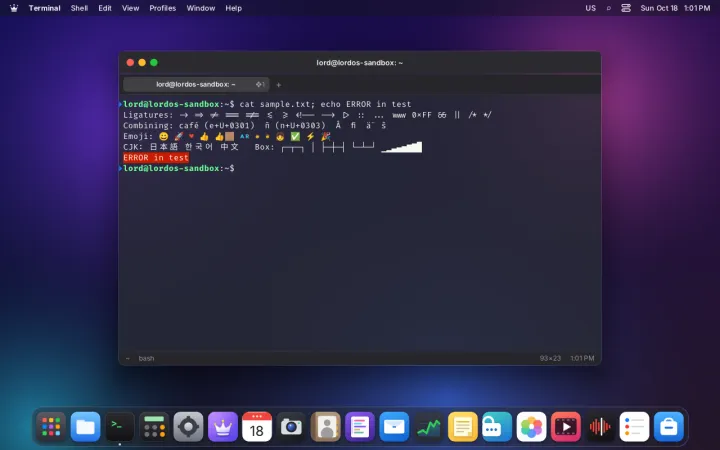The width and height of the screenshot is (720, 450).
Task: Click the date and time in the menu bar
Action: click(x=675, y=8)
